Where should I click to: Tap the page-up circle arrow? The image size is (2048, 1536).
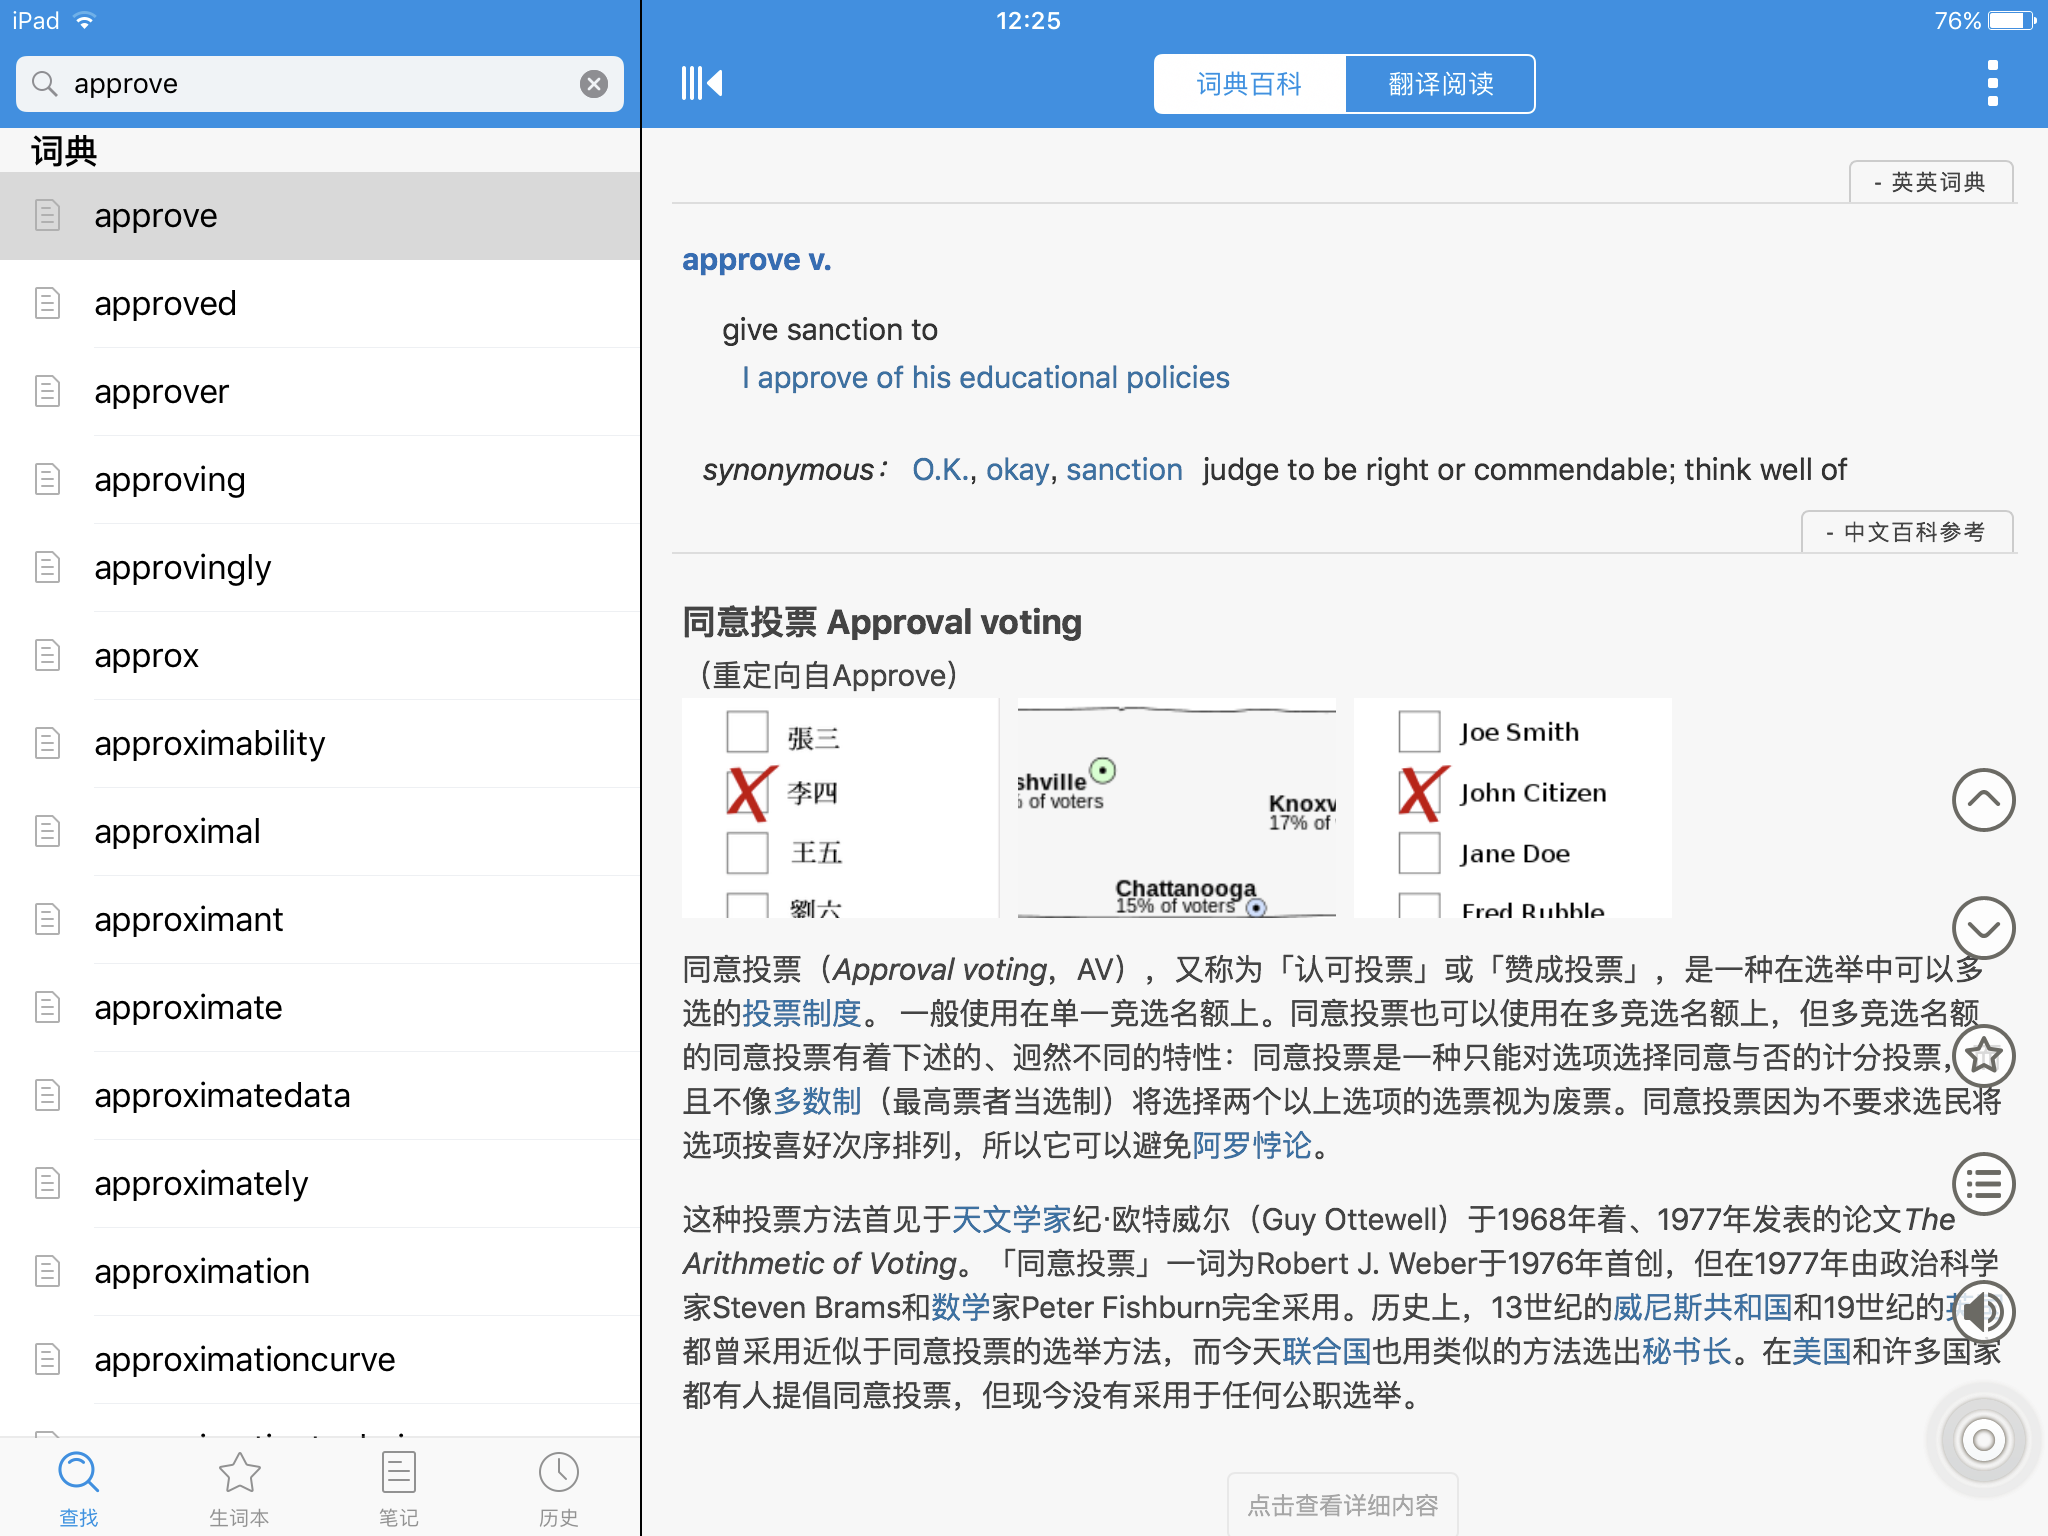tap(1983, 800)
